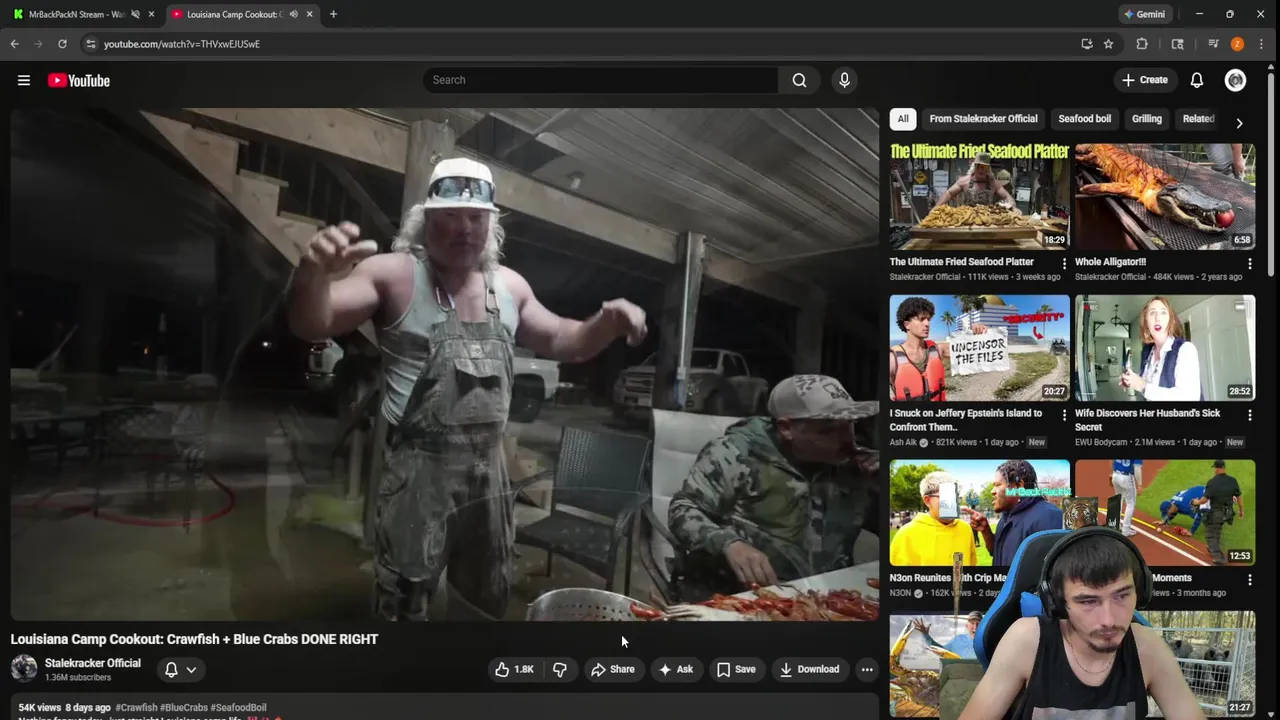
Task: Click the Ask button
Action: pos(675,669)
